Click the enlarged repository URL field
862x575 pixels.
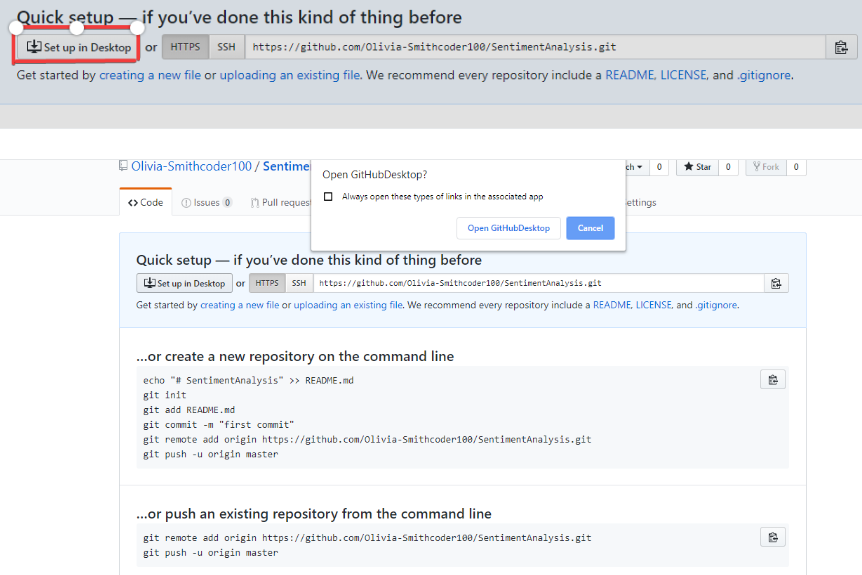coord(535,47)
